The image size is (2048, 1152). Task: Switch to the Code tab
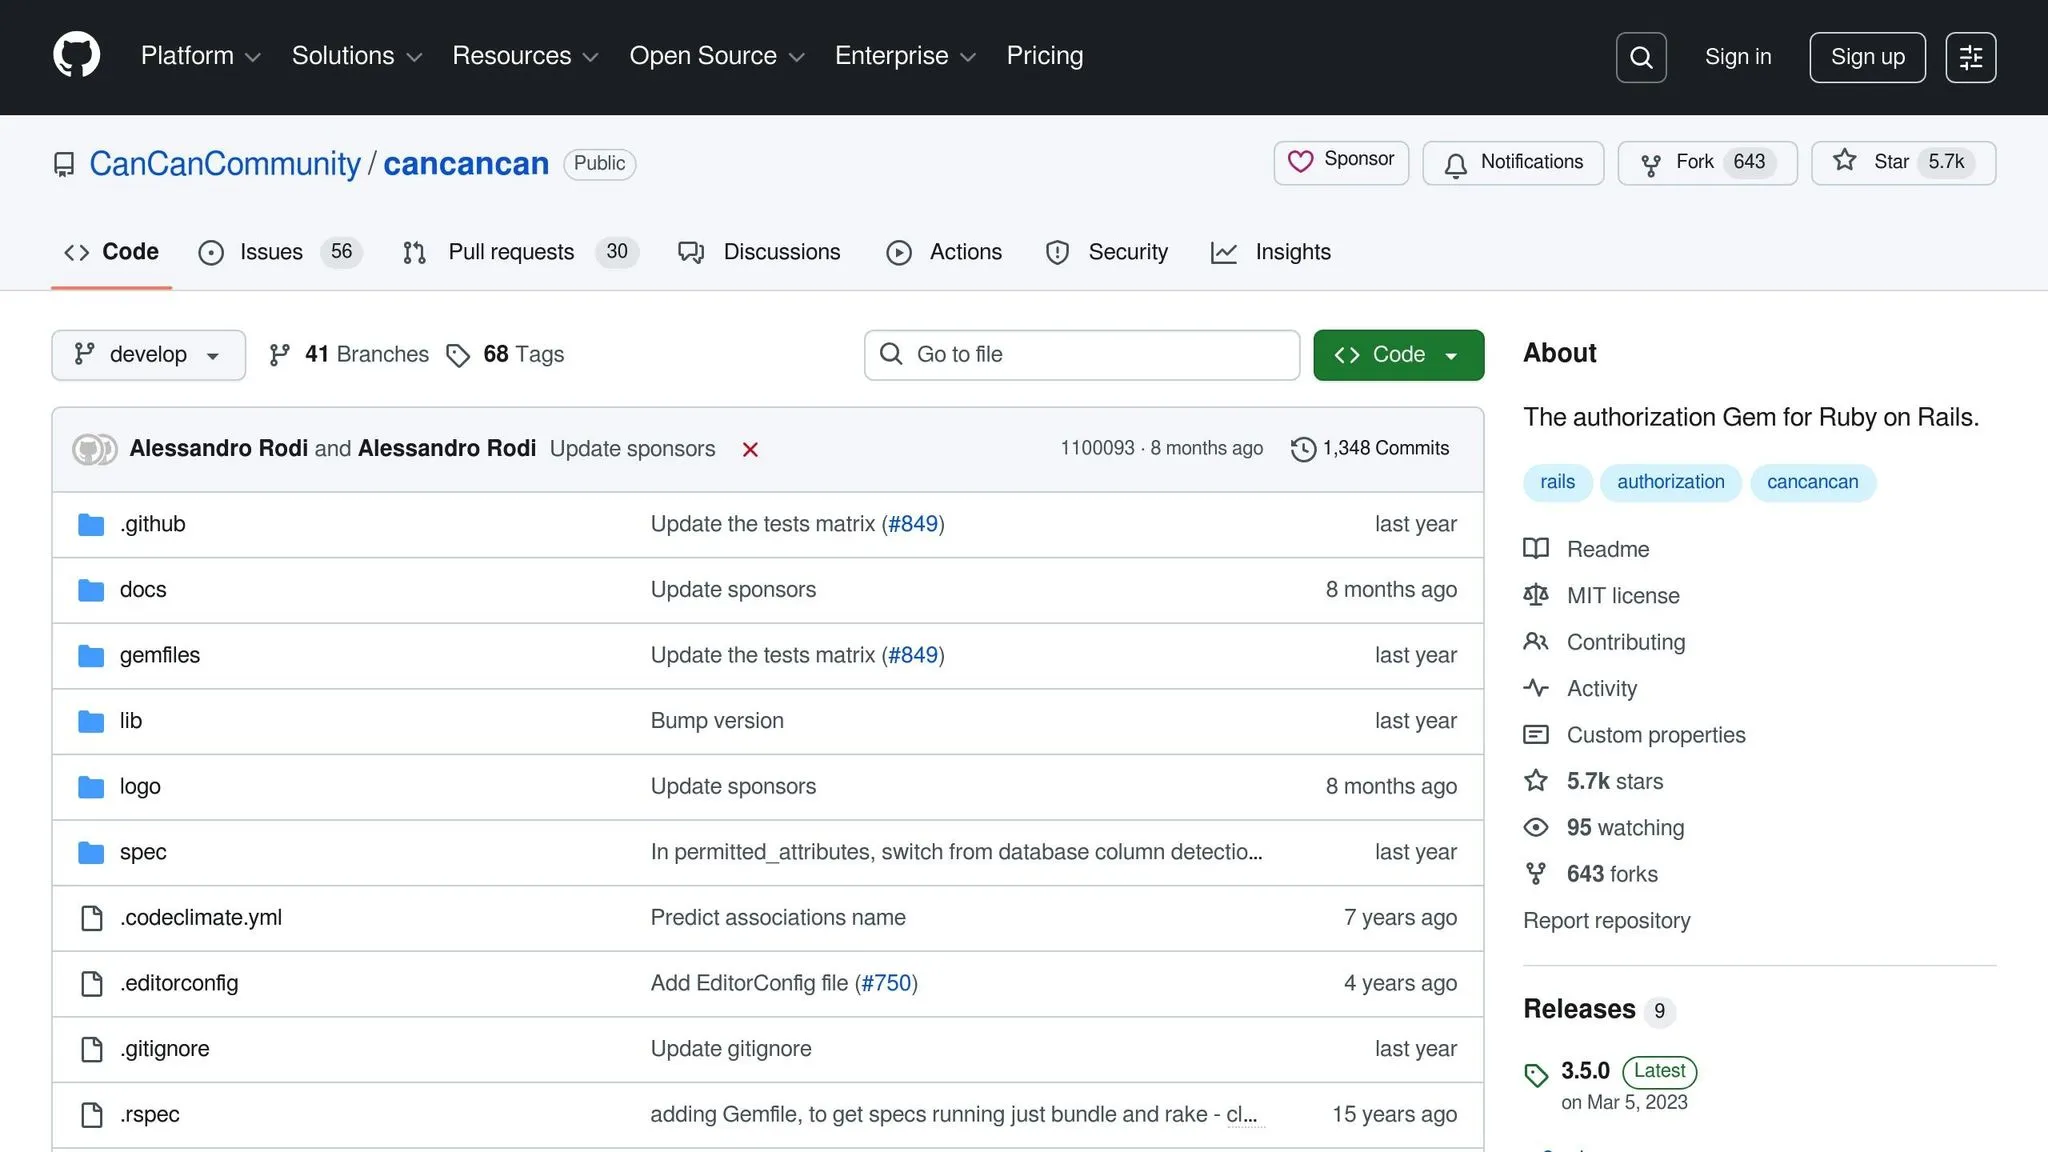(x=111, y=252)
